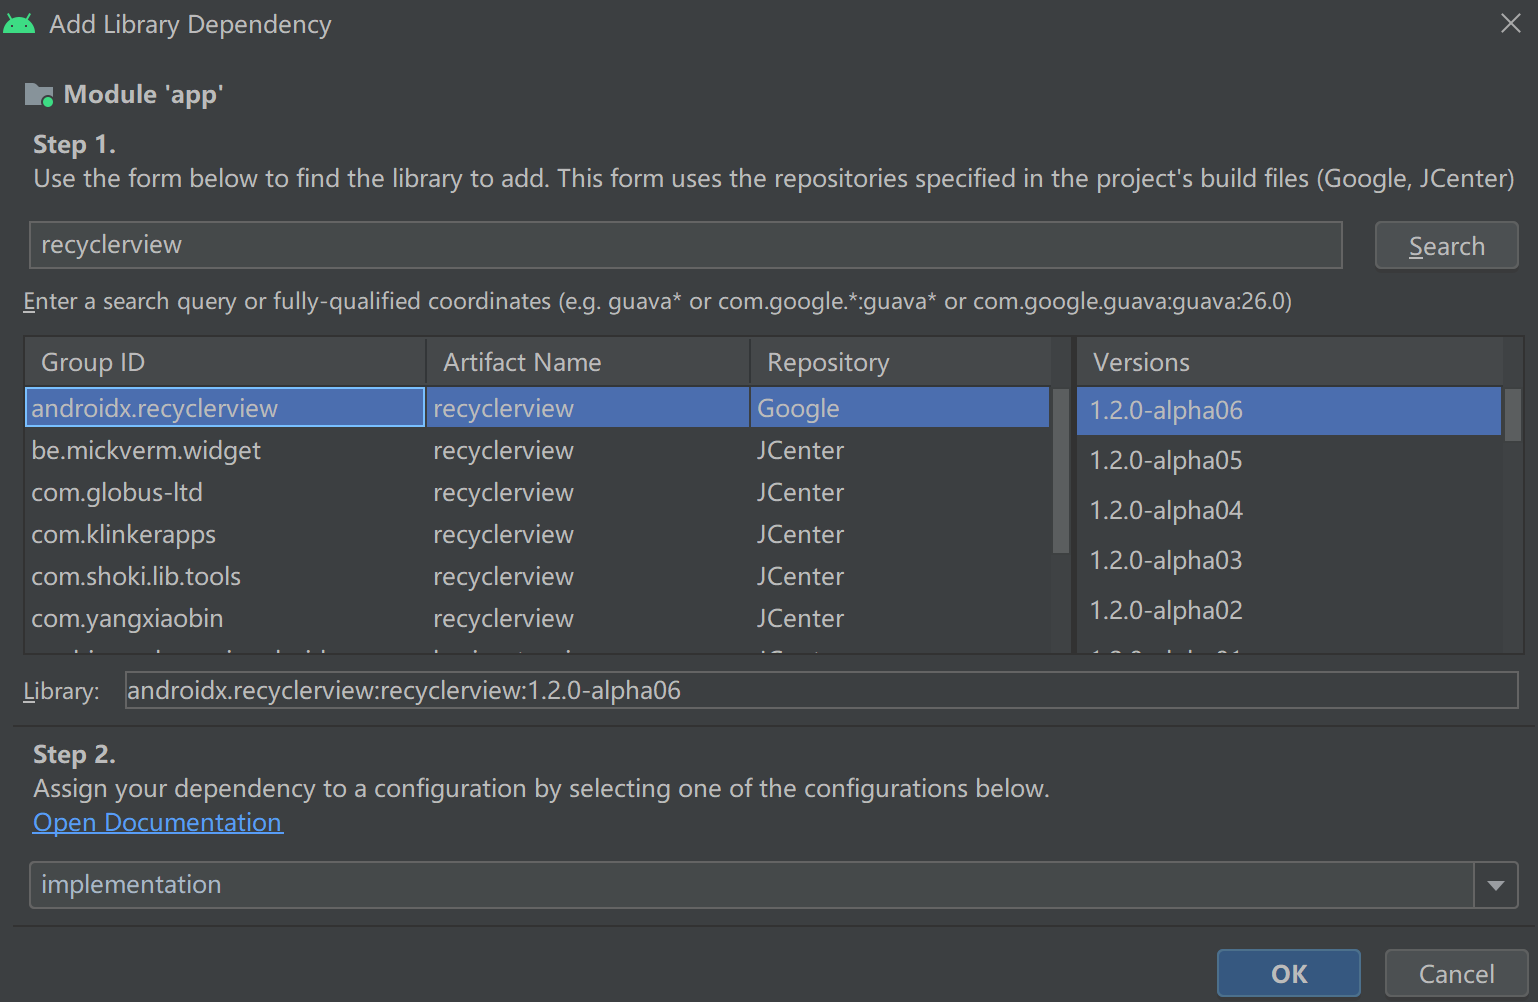Select the com.shoki.lib.tools row
The image size is (1538, 1002).
(x=225, y=576)
